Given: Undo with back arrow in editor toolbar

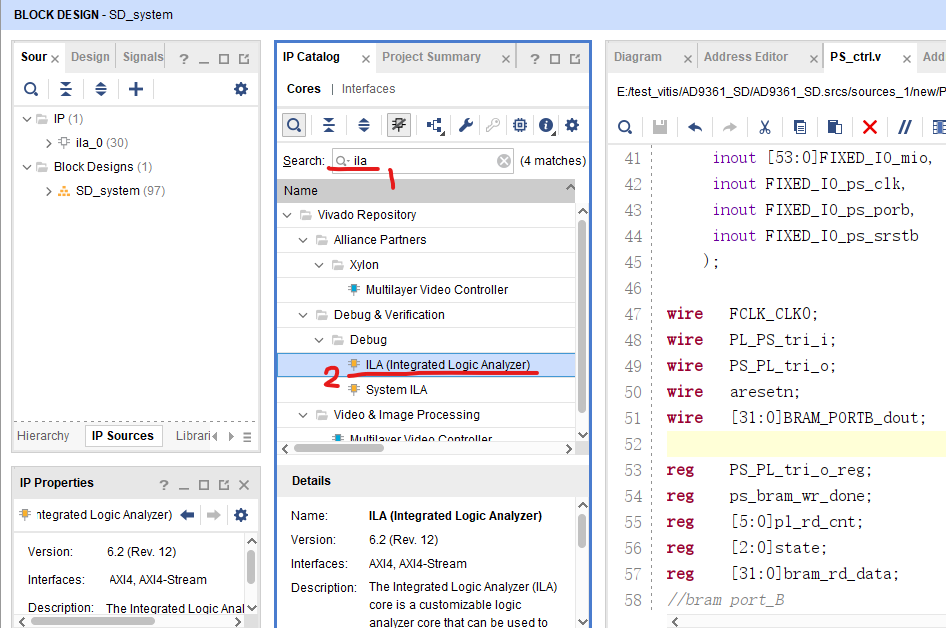Looking at the screenshot, I should point(695,127).
